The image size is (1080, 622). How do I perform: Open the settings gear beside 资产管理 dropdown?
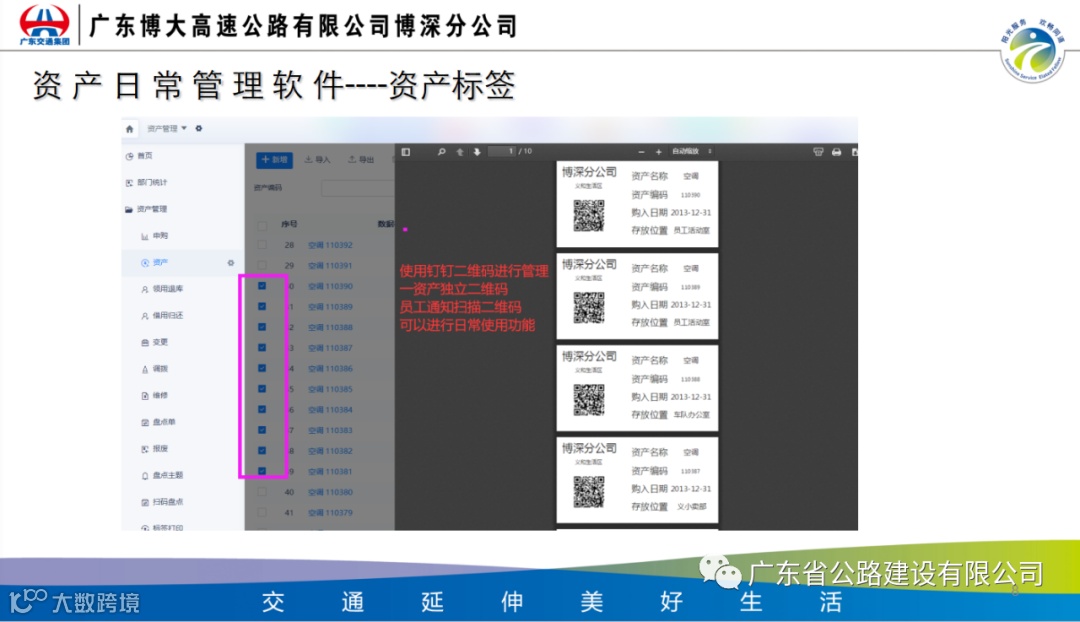point(198,128)
